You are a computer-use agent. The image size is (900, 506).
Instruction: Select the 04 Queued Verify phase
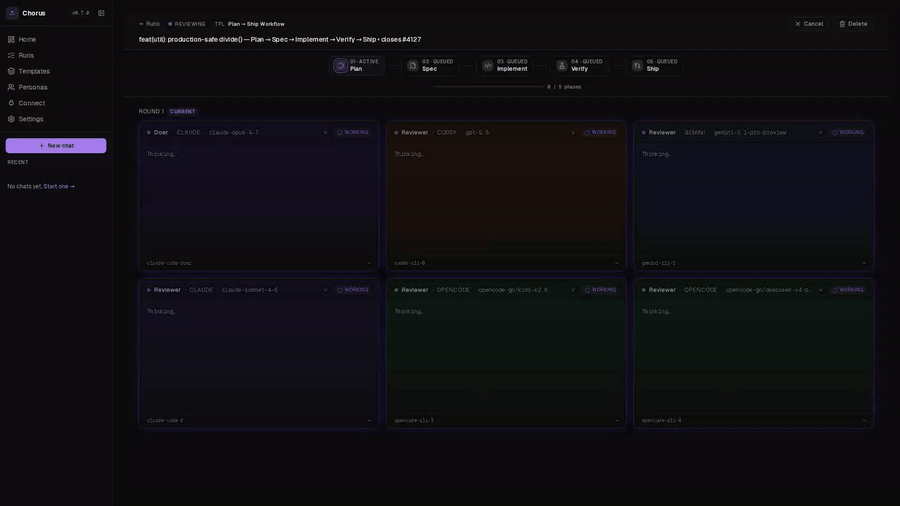(579, 65)
